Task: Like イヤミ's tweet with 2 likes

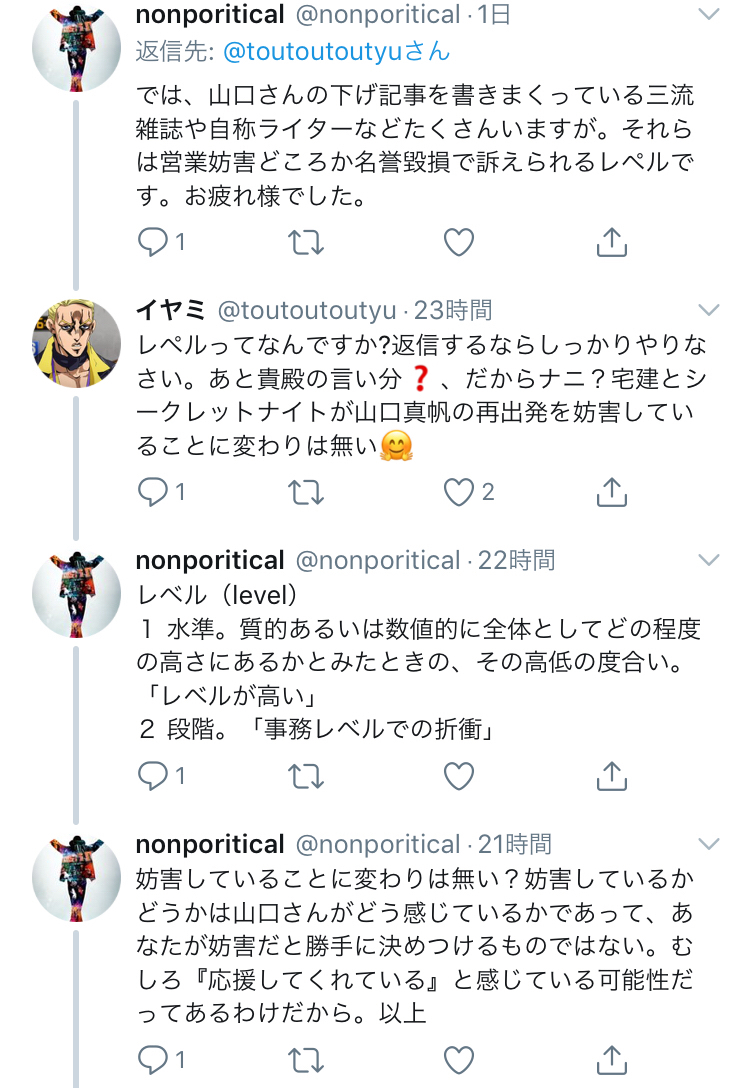Action: [458, 492]
